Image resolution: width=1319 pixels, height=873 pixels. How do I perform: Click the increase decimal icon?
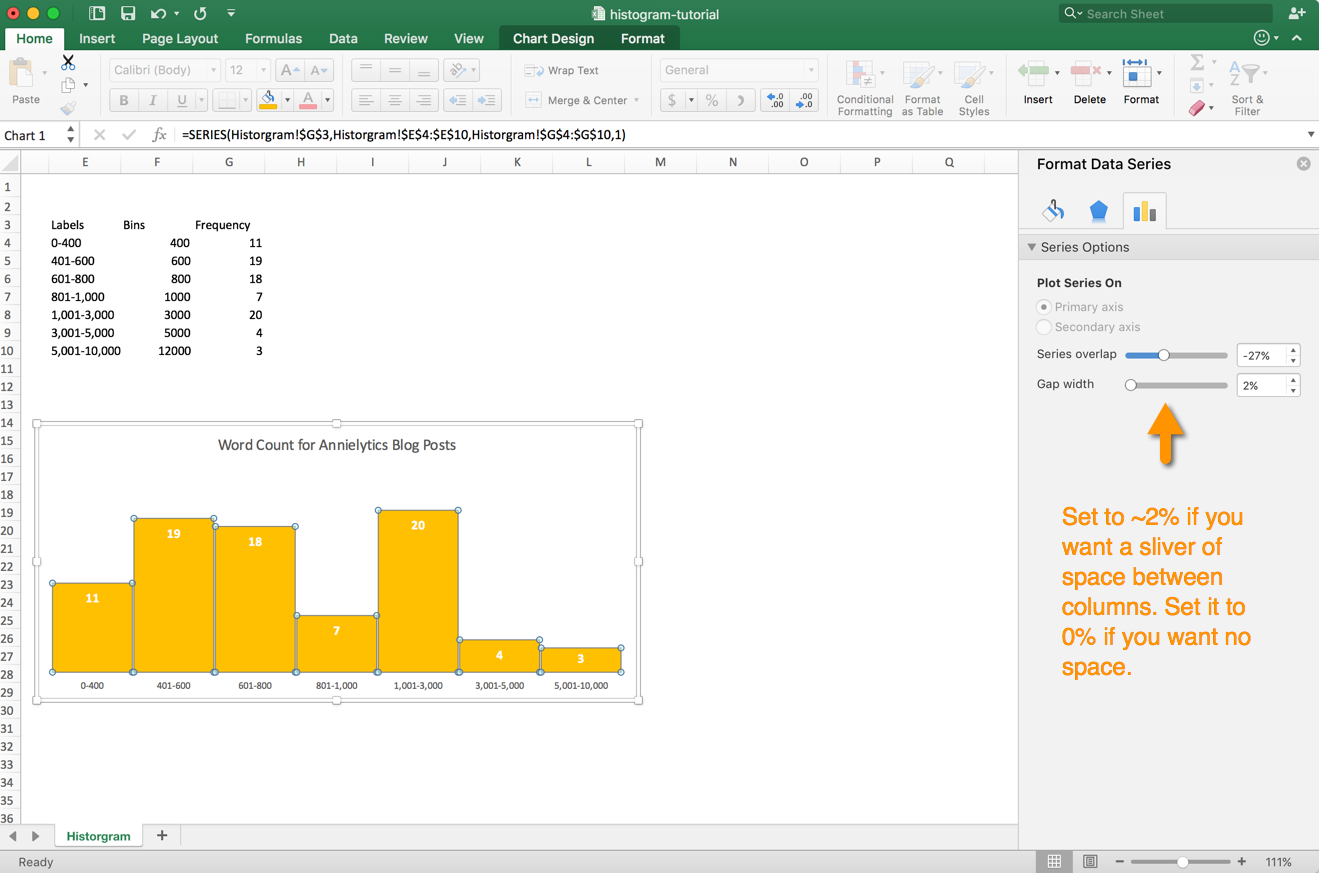click(774, 100)
